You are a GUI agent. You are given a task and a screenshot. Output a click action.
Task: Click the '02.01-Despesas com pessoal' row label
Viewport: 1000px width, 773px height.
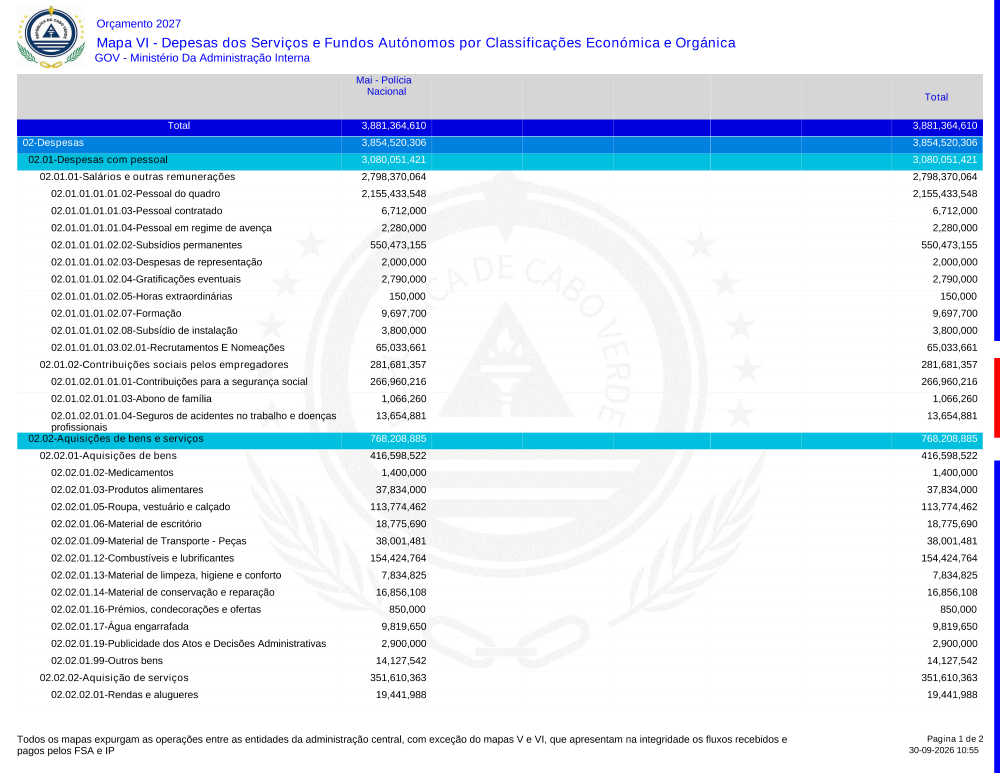pyautogui.click(x=98, y=160)
